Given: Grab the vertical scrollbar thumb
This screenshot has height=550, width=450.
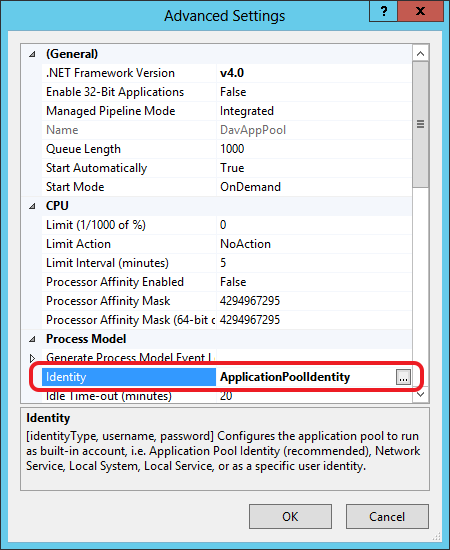Looking at the screenshot, I should point(421,124).
